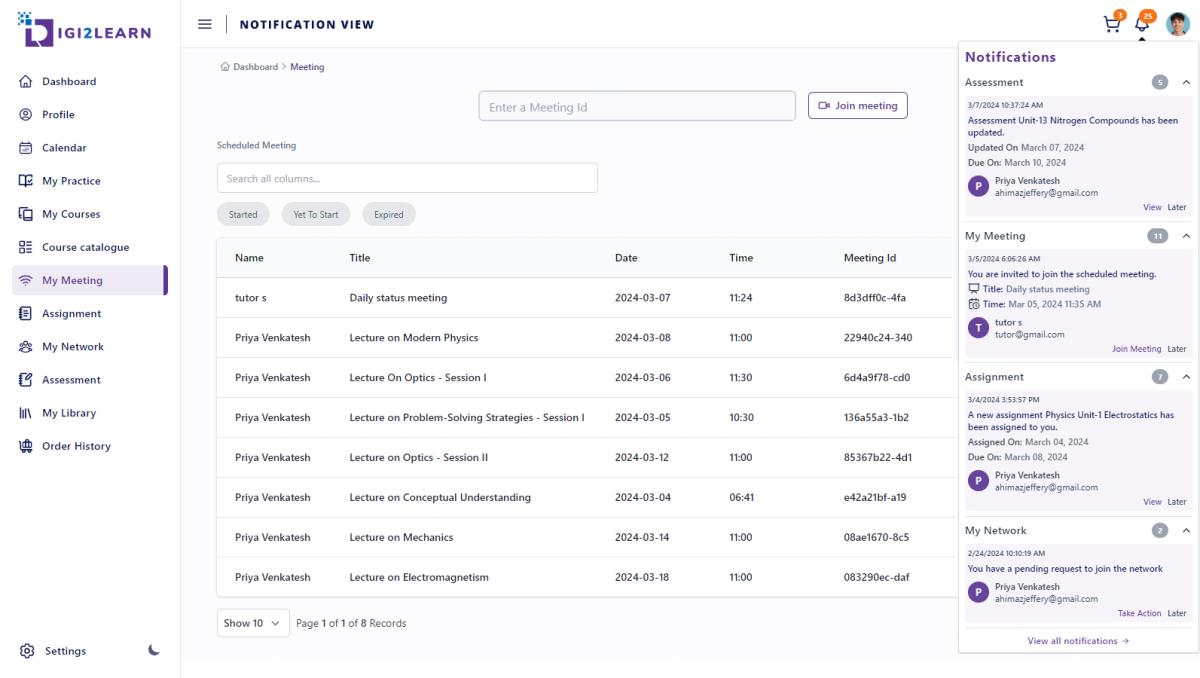This screenshot has height=678, width=1200.
Task: Toggle the hamburger sidebar menu icon
Action: tap(205, 24)
